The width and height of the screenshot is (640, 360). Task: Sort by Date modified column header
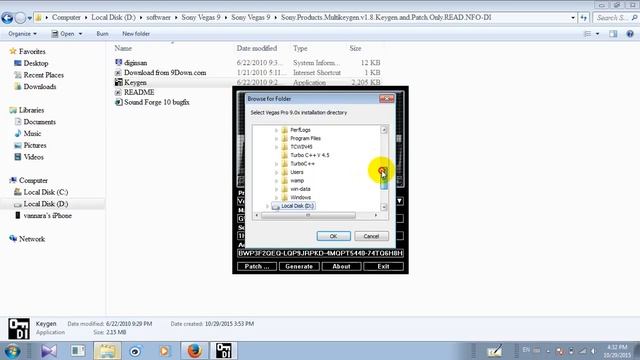(257, 48)
